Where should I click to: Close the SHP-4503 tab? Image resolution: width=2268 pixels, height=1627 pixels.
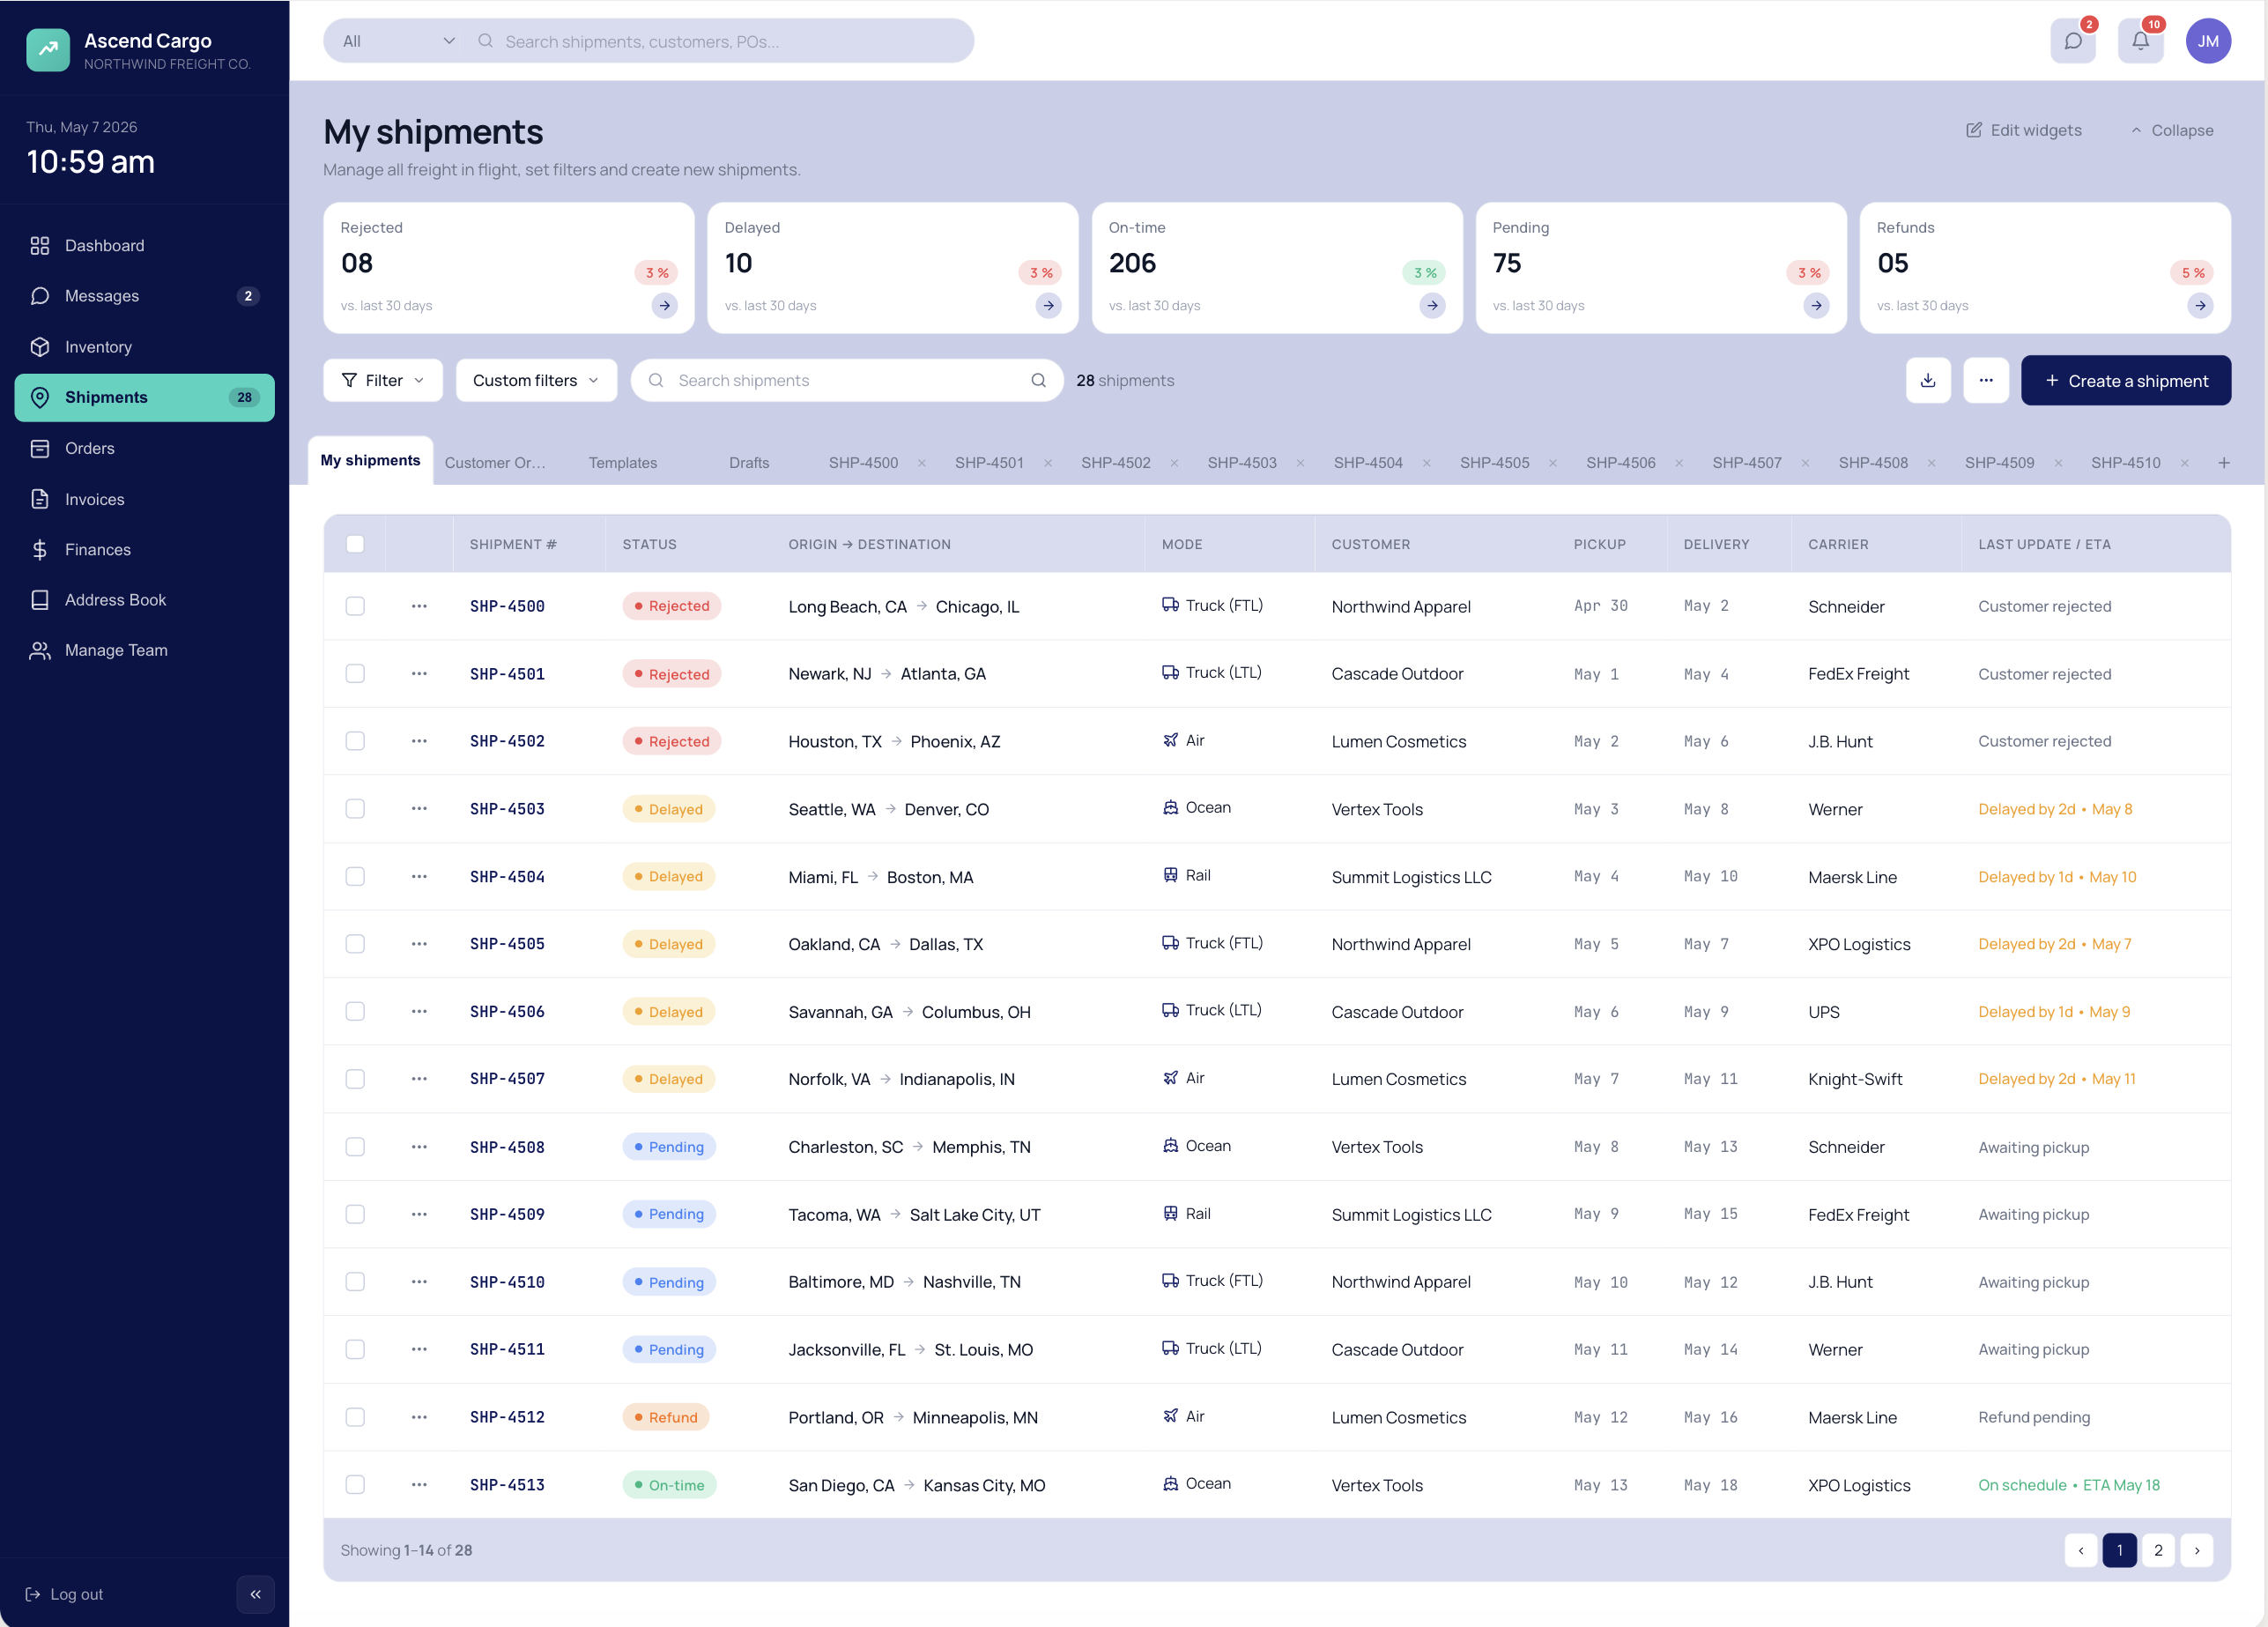pos(1300,463)
